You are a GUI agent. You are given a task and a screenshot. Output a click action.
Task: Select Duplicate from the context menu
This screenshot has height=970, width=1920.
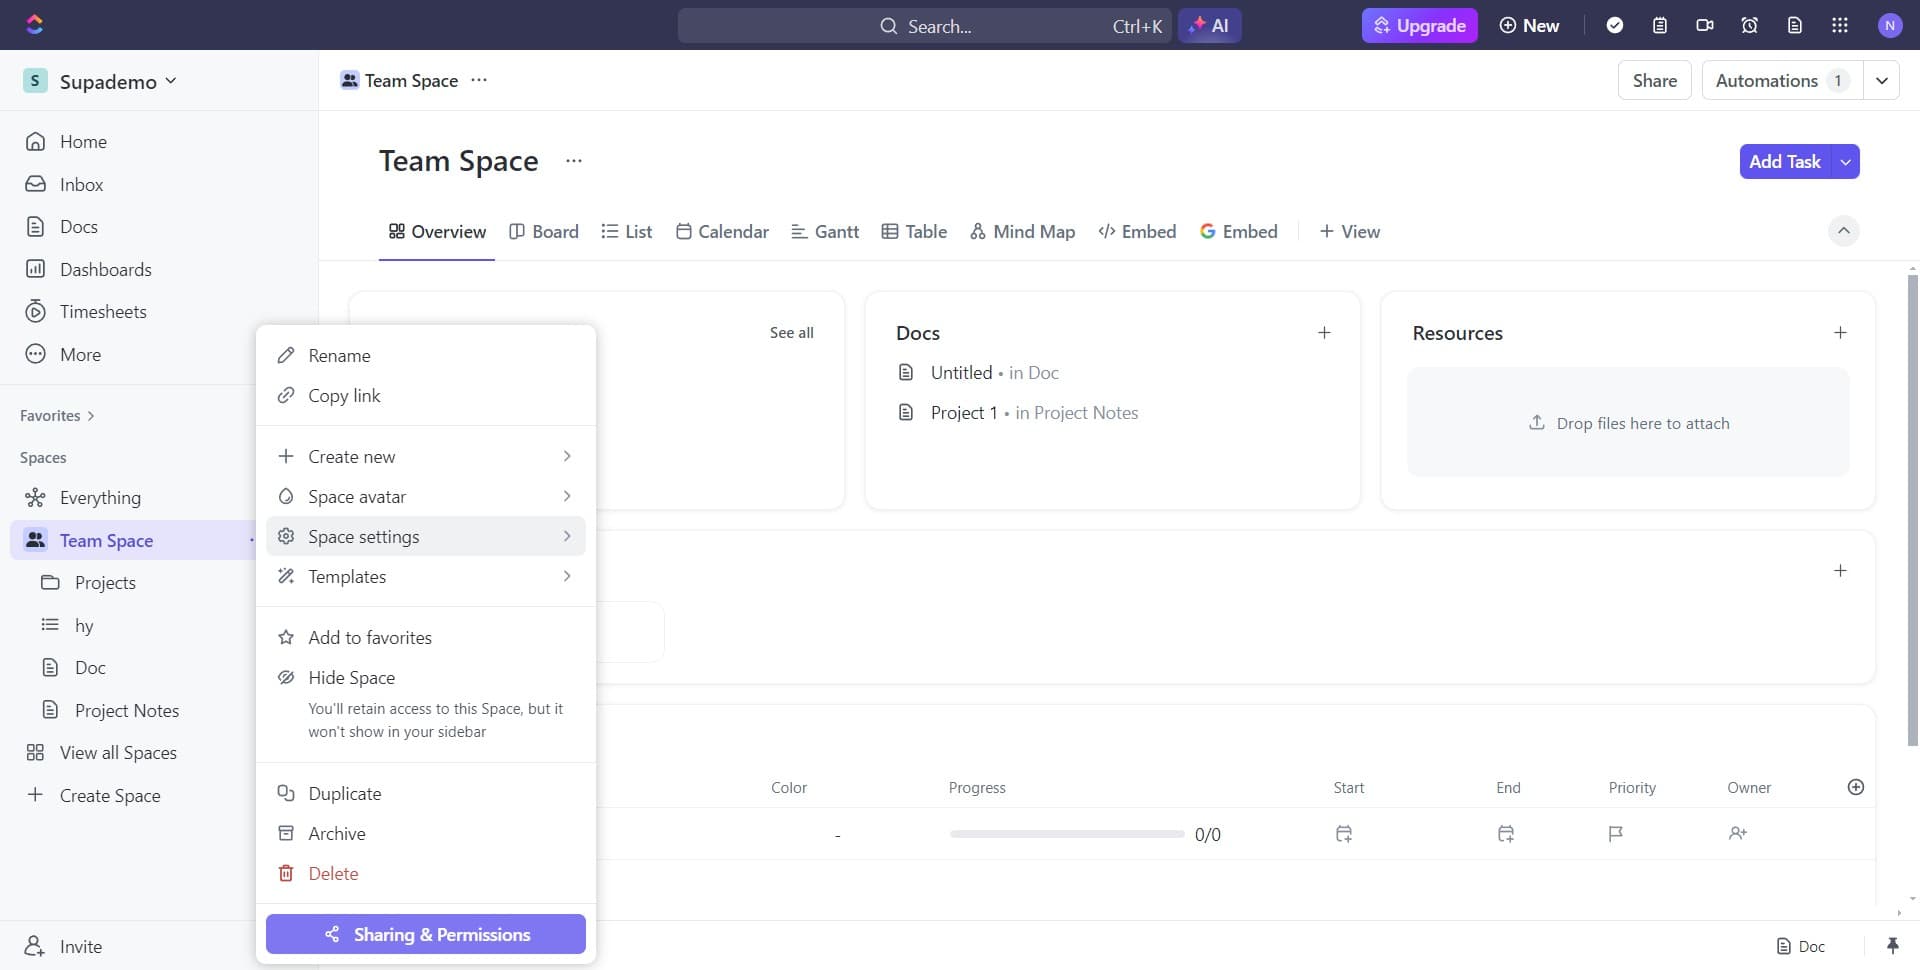(345, 794)
